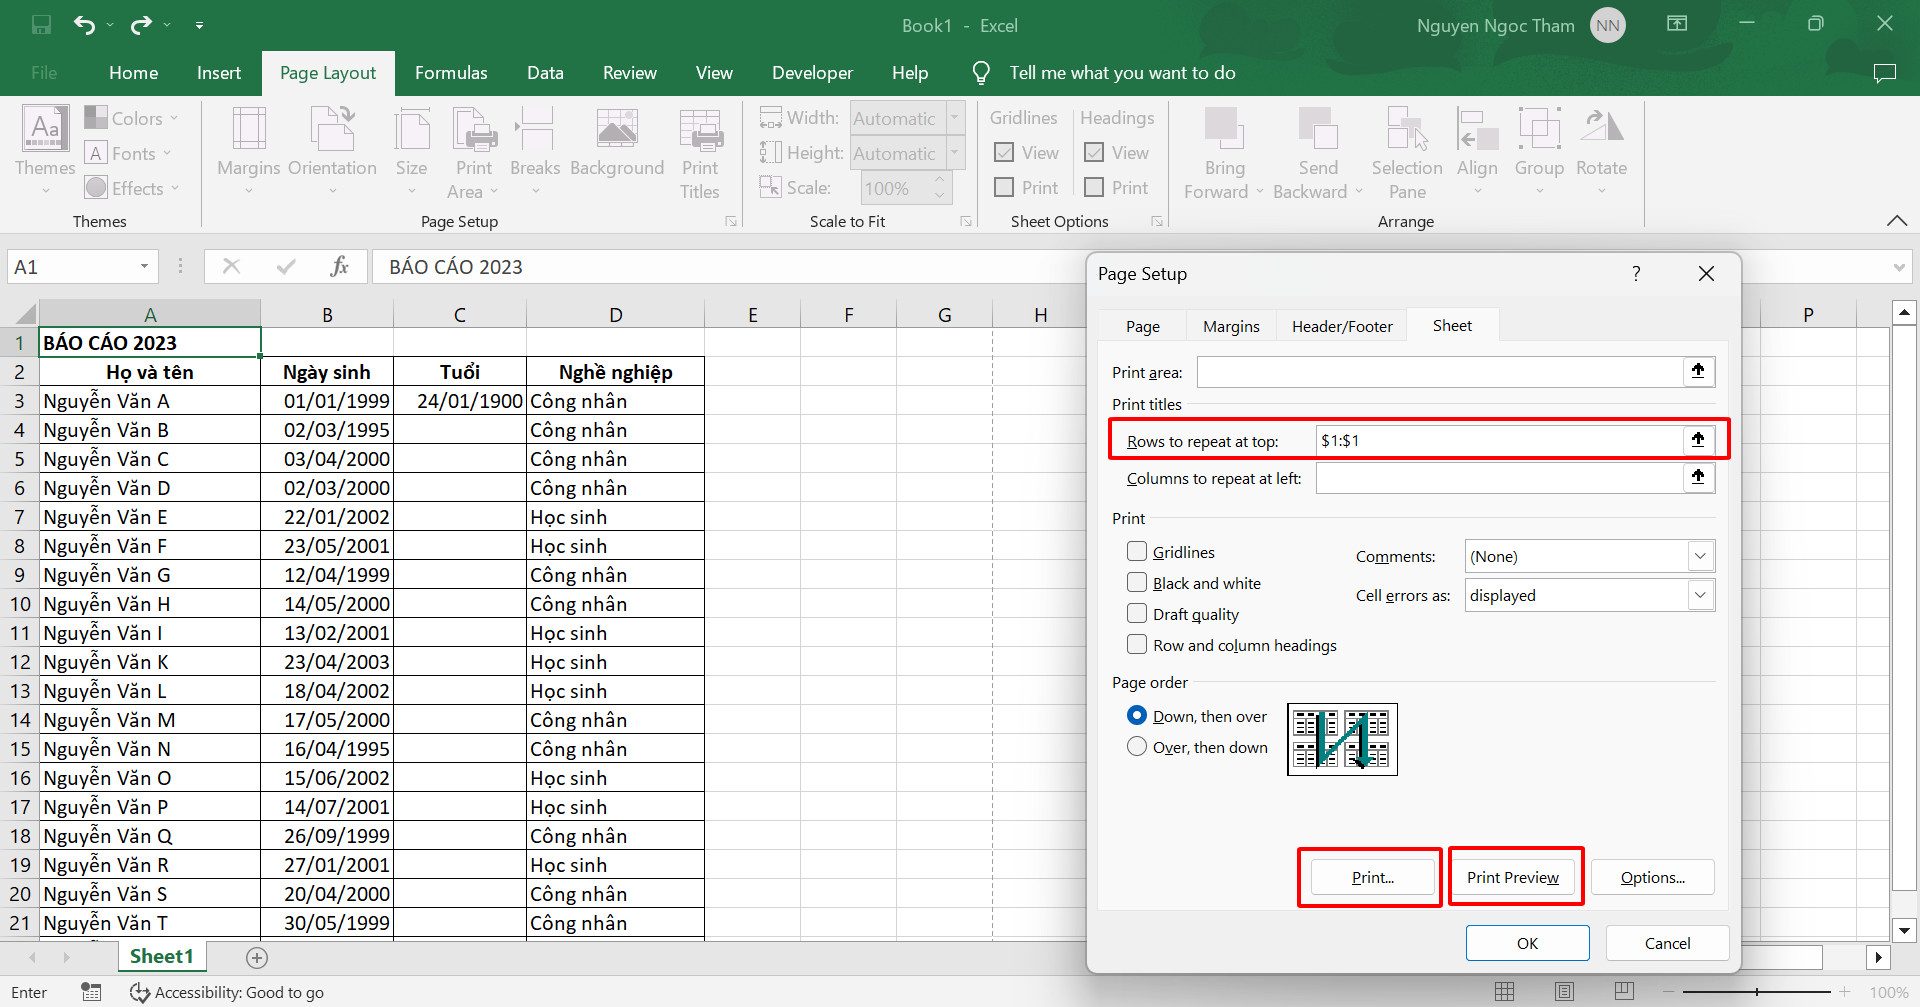This screenshot has height=1007, width=1920.
Task: Expand the Cell errors as dropdown
Action: 1700,595
